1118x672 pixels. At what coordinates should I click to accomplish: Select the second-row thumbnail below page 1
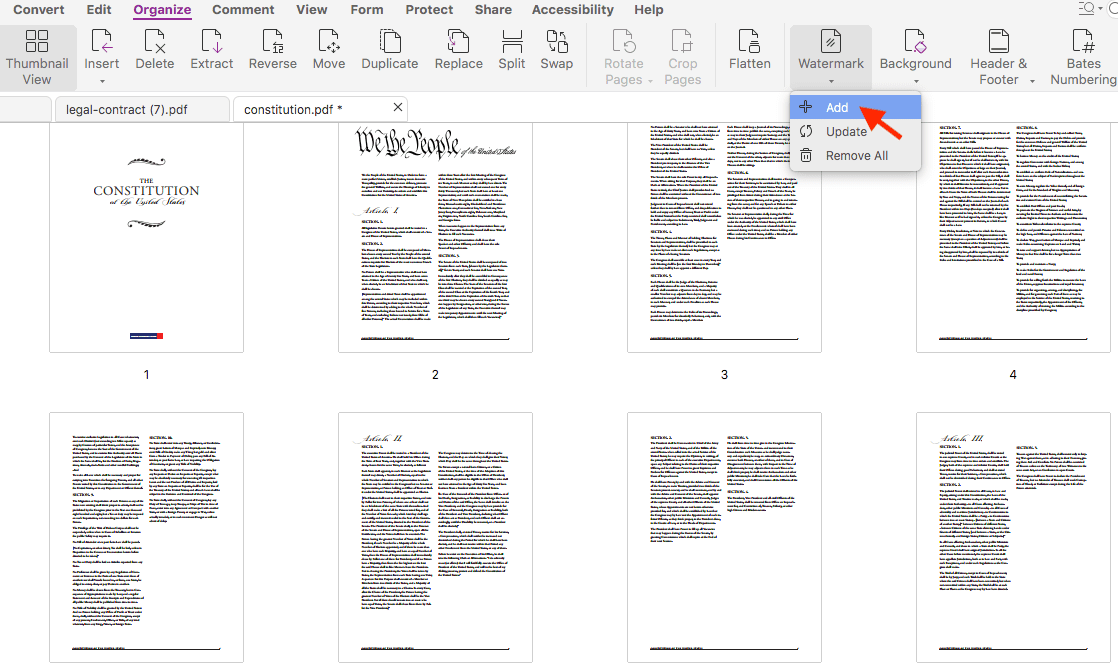tap(146, 537)
